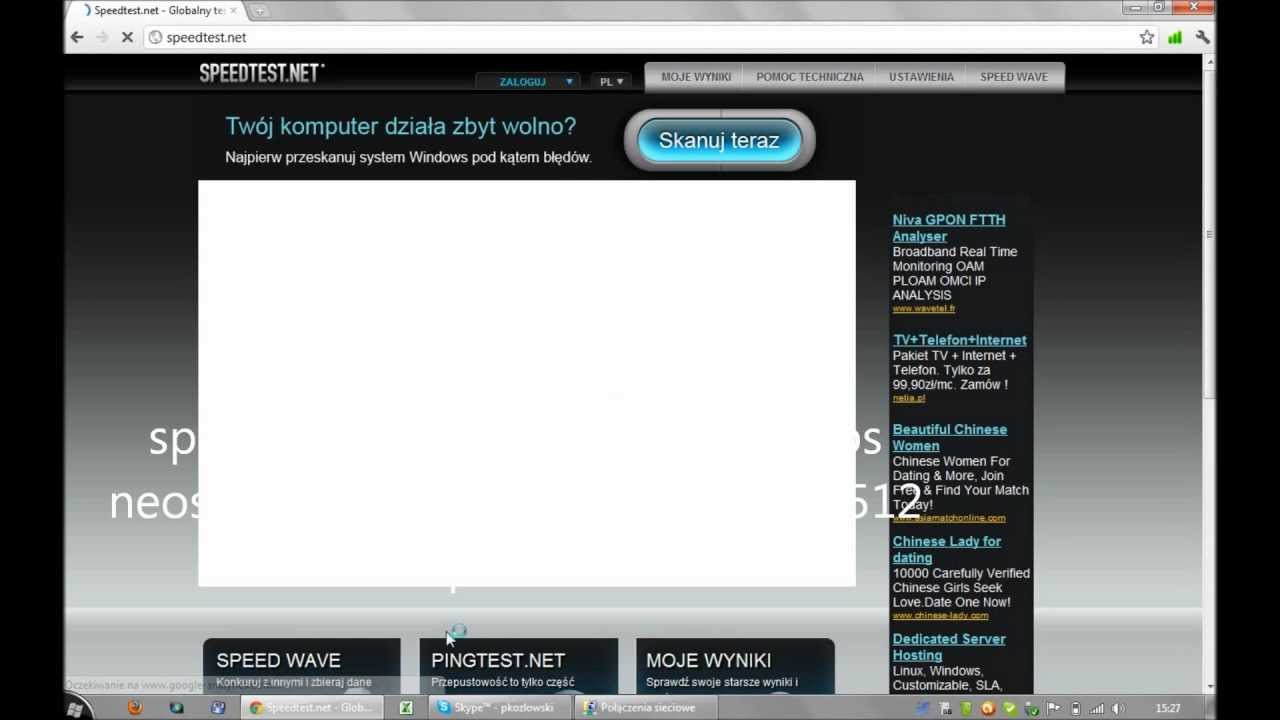This screenshot has width=1280, height=720.
Task: Click the taskbar clock showing 15:27
Action: coord(1168,708)
